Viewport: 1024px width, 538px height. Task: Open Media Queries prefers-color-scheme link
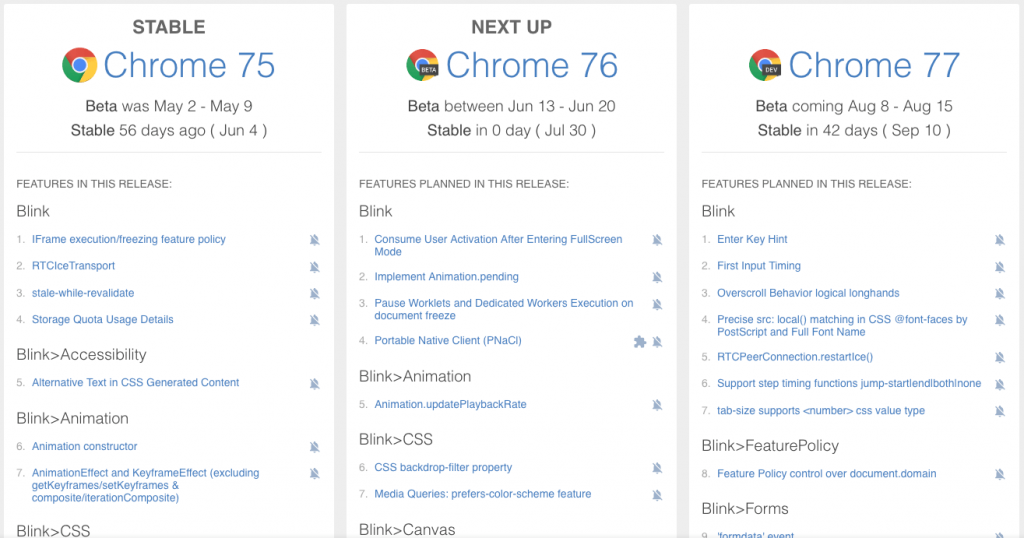(482, 494)
